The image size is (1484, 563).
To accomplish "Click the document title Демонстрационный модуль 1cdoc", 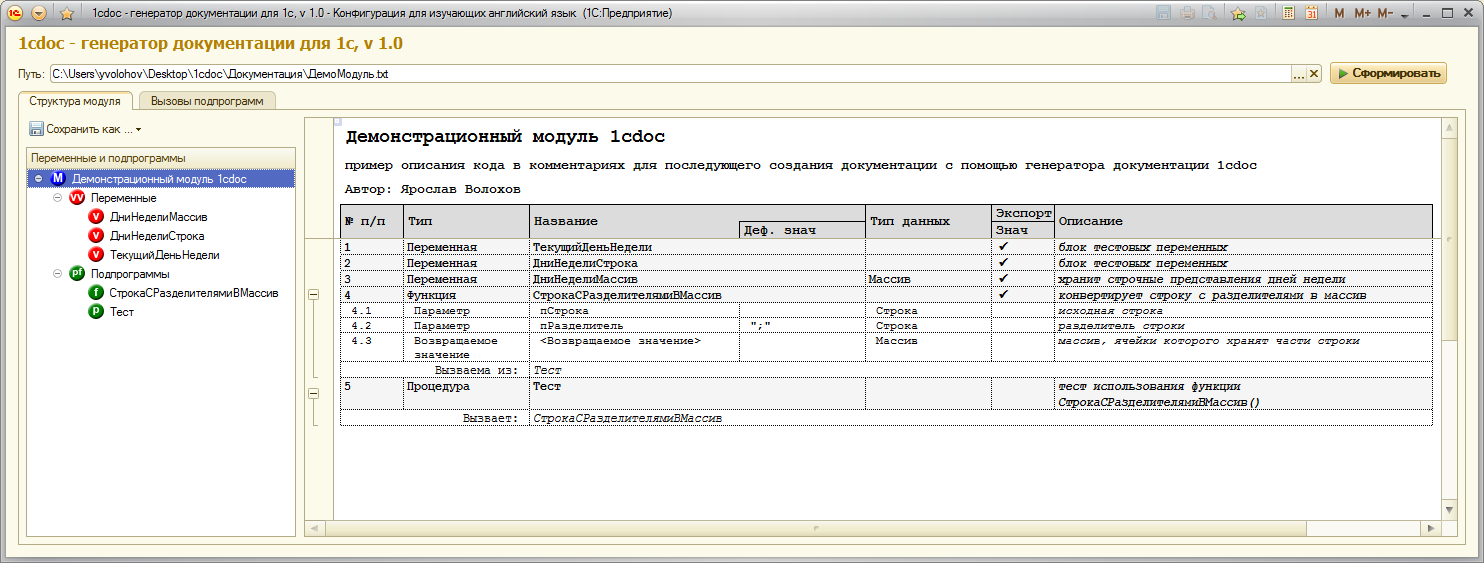I will click(x=505, y=137).
